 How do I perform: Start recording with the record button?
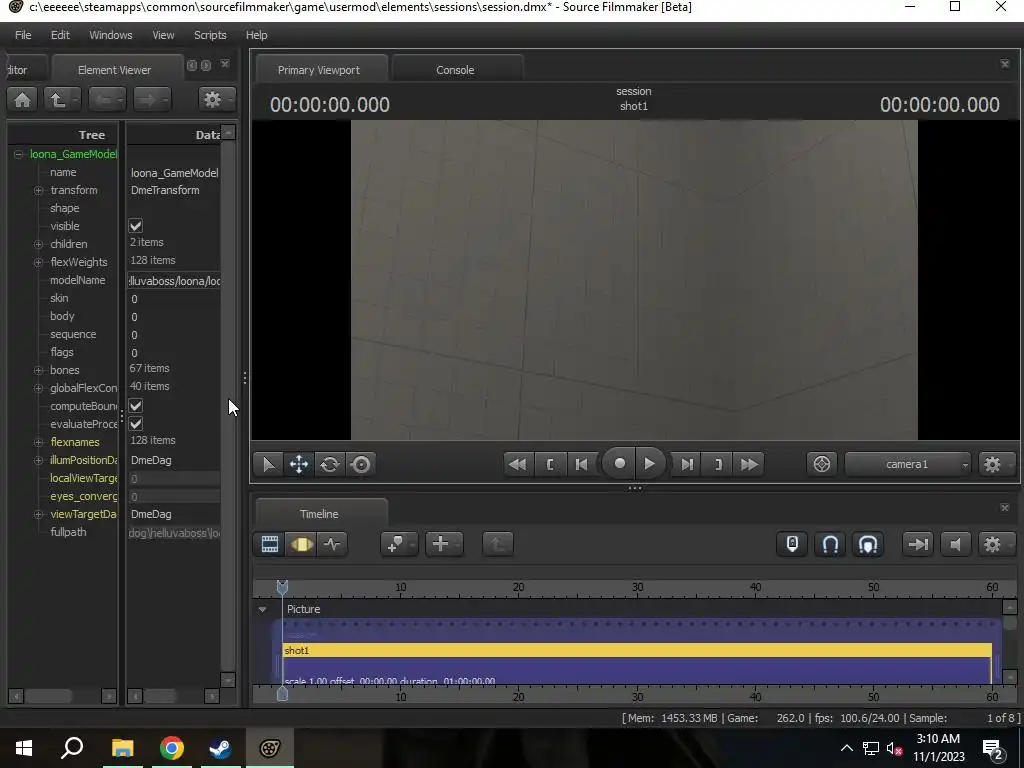pyautogui.click(x=619, y=464)
